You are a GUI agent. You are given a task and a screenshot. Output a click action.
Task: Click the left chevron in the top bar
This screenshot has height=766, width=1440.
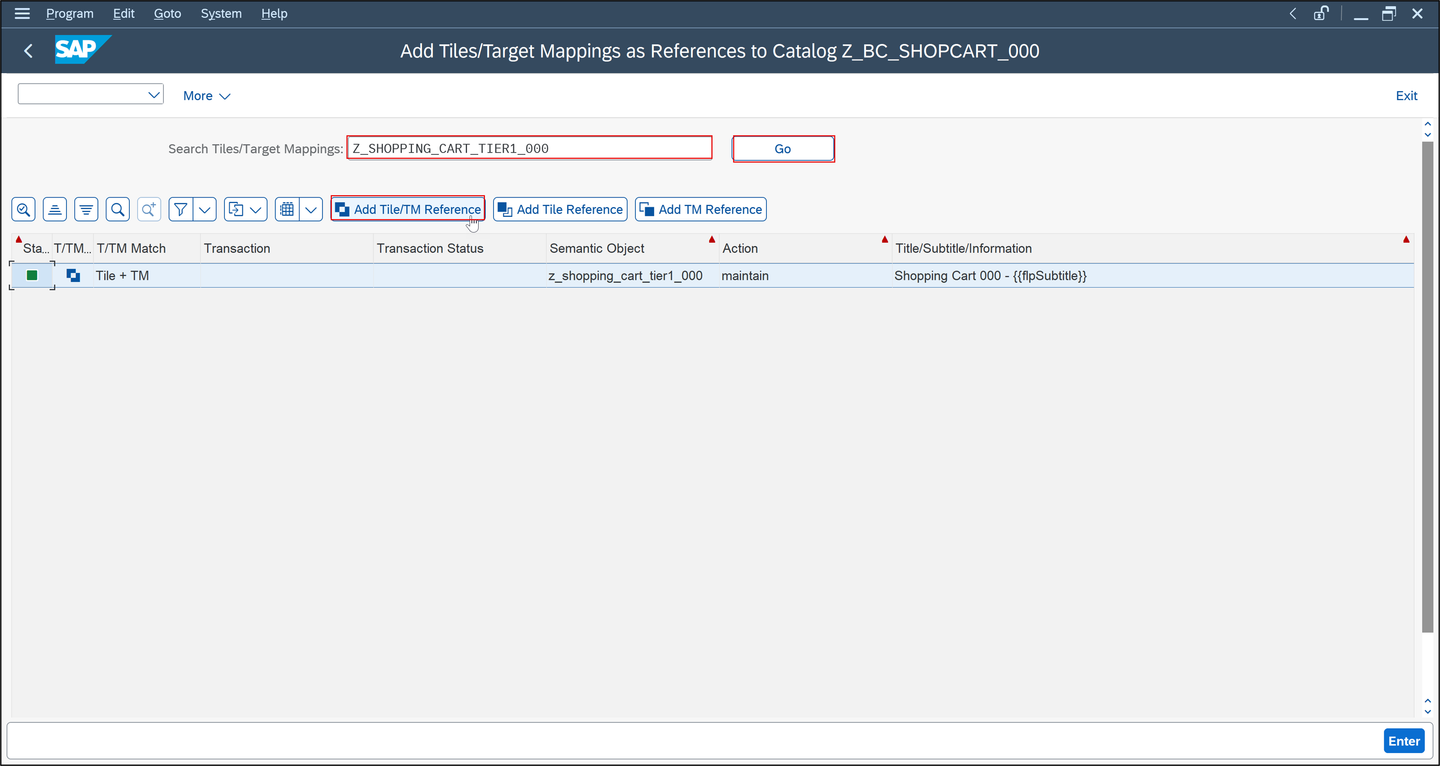(1293, 14)
